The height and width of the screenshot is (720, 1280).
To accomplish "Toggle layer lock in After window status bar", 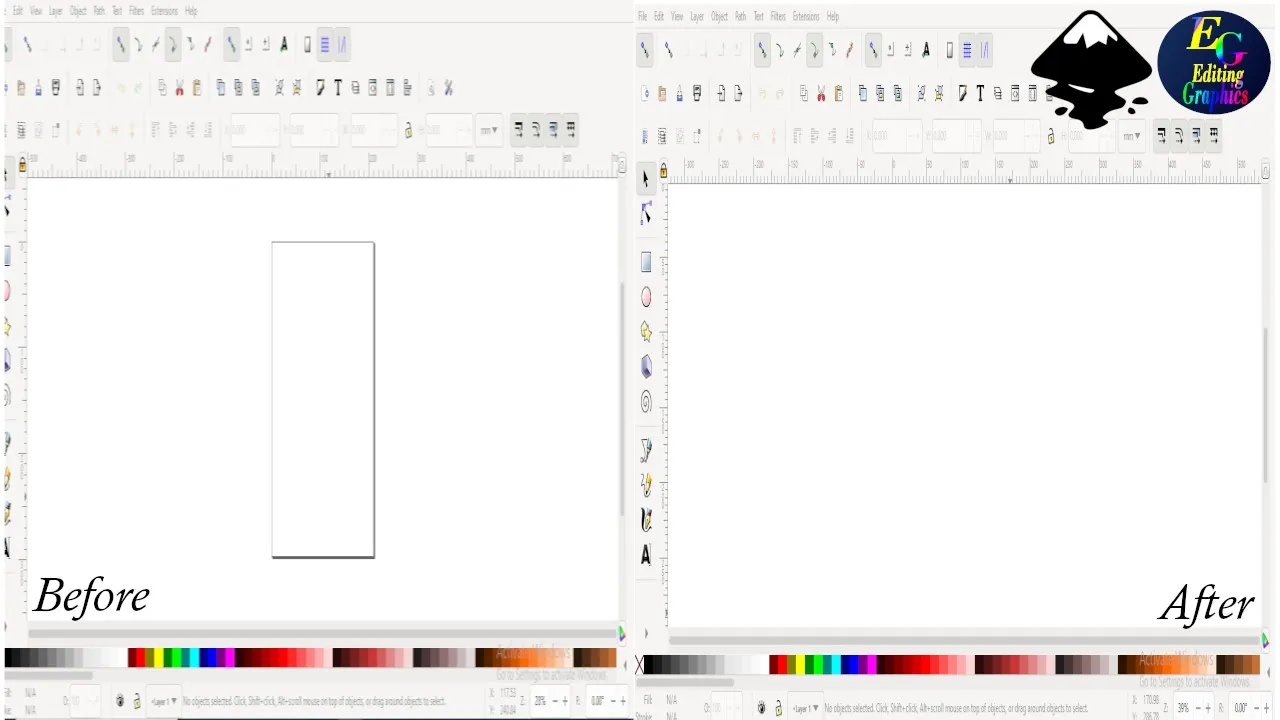I will click(x=778, y=708).
